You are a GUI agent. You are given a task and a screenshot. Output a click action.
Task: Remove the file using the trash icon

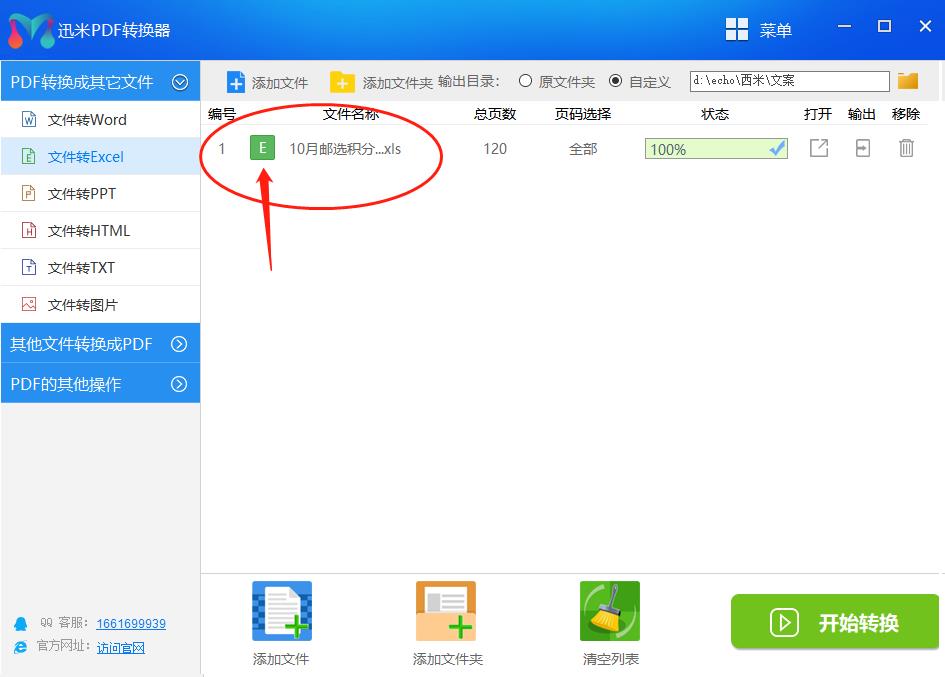(906, 148)
